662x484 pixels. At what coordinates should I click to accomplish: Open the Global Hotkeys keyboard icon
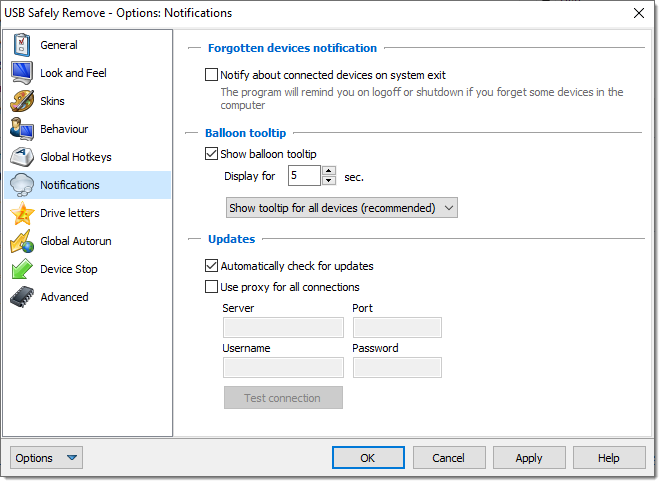pos(21,157)
